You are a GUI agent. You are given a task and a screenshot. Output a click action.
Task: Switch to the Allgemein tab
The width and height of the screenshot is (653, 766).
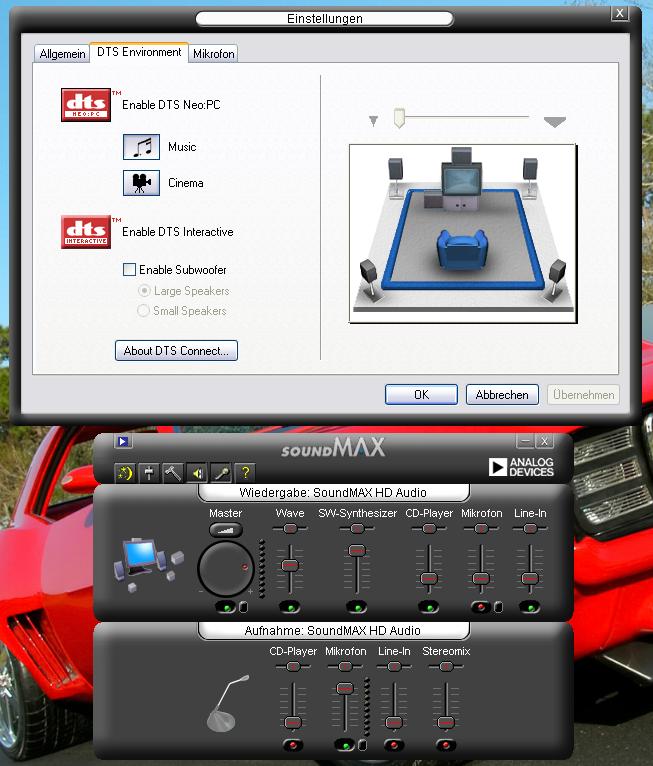tap(62, 54)
